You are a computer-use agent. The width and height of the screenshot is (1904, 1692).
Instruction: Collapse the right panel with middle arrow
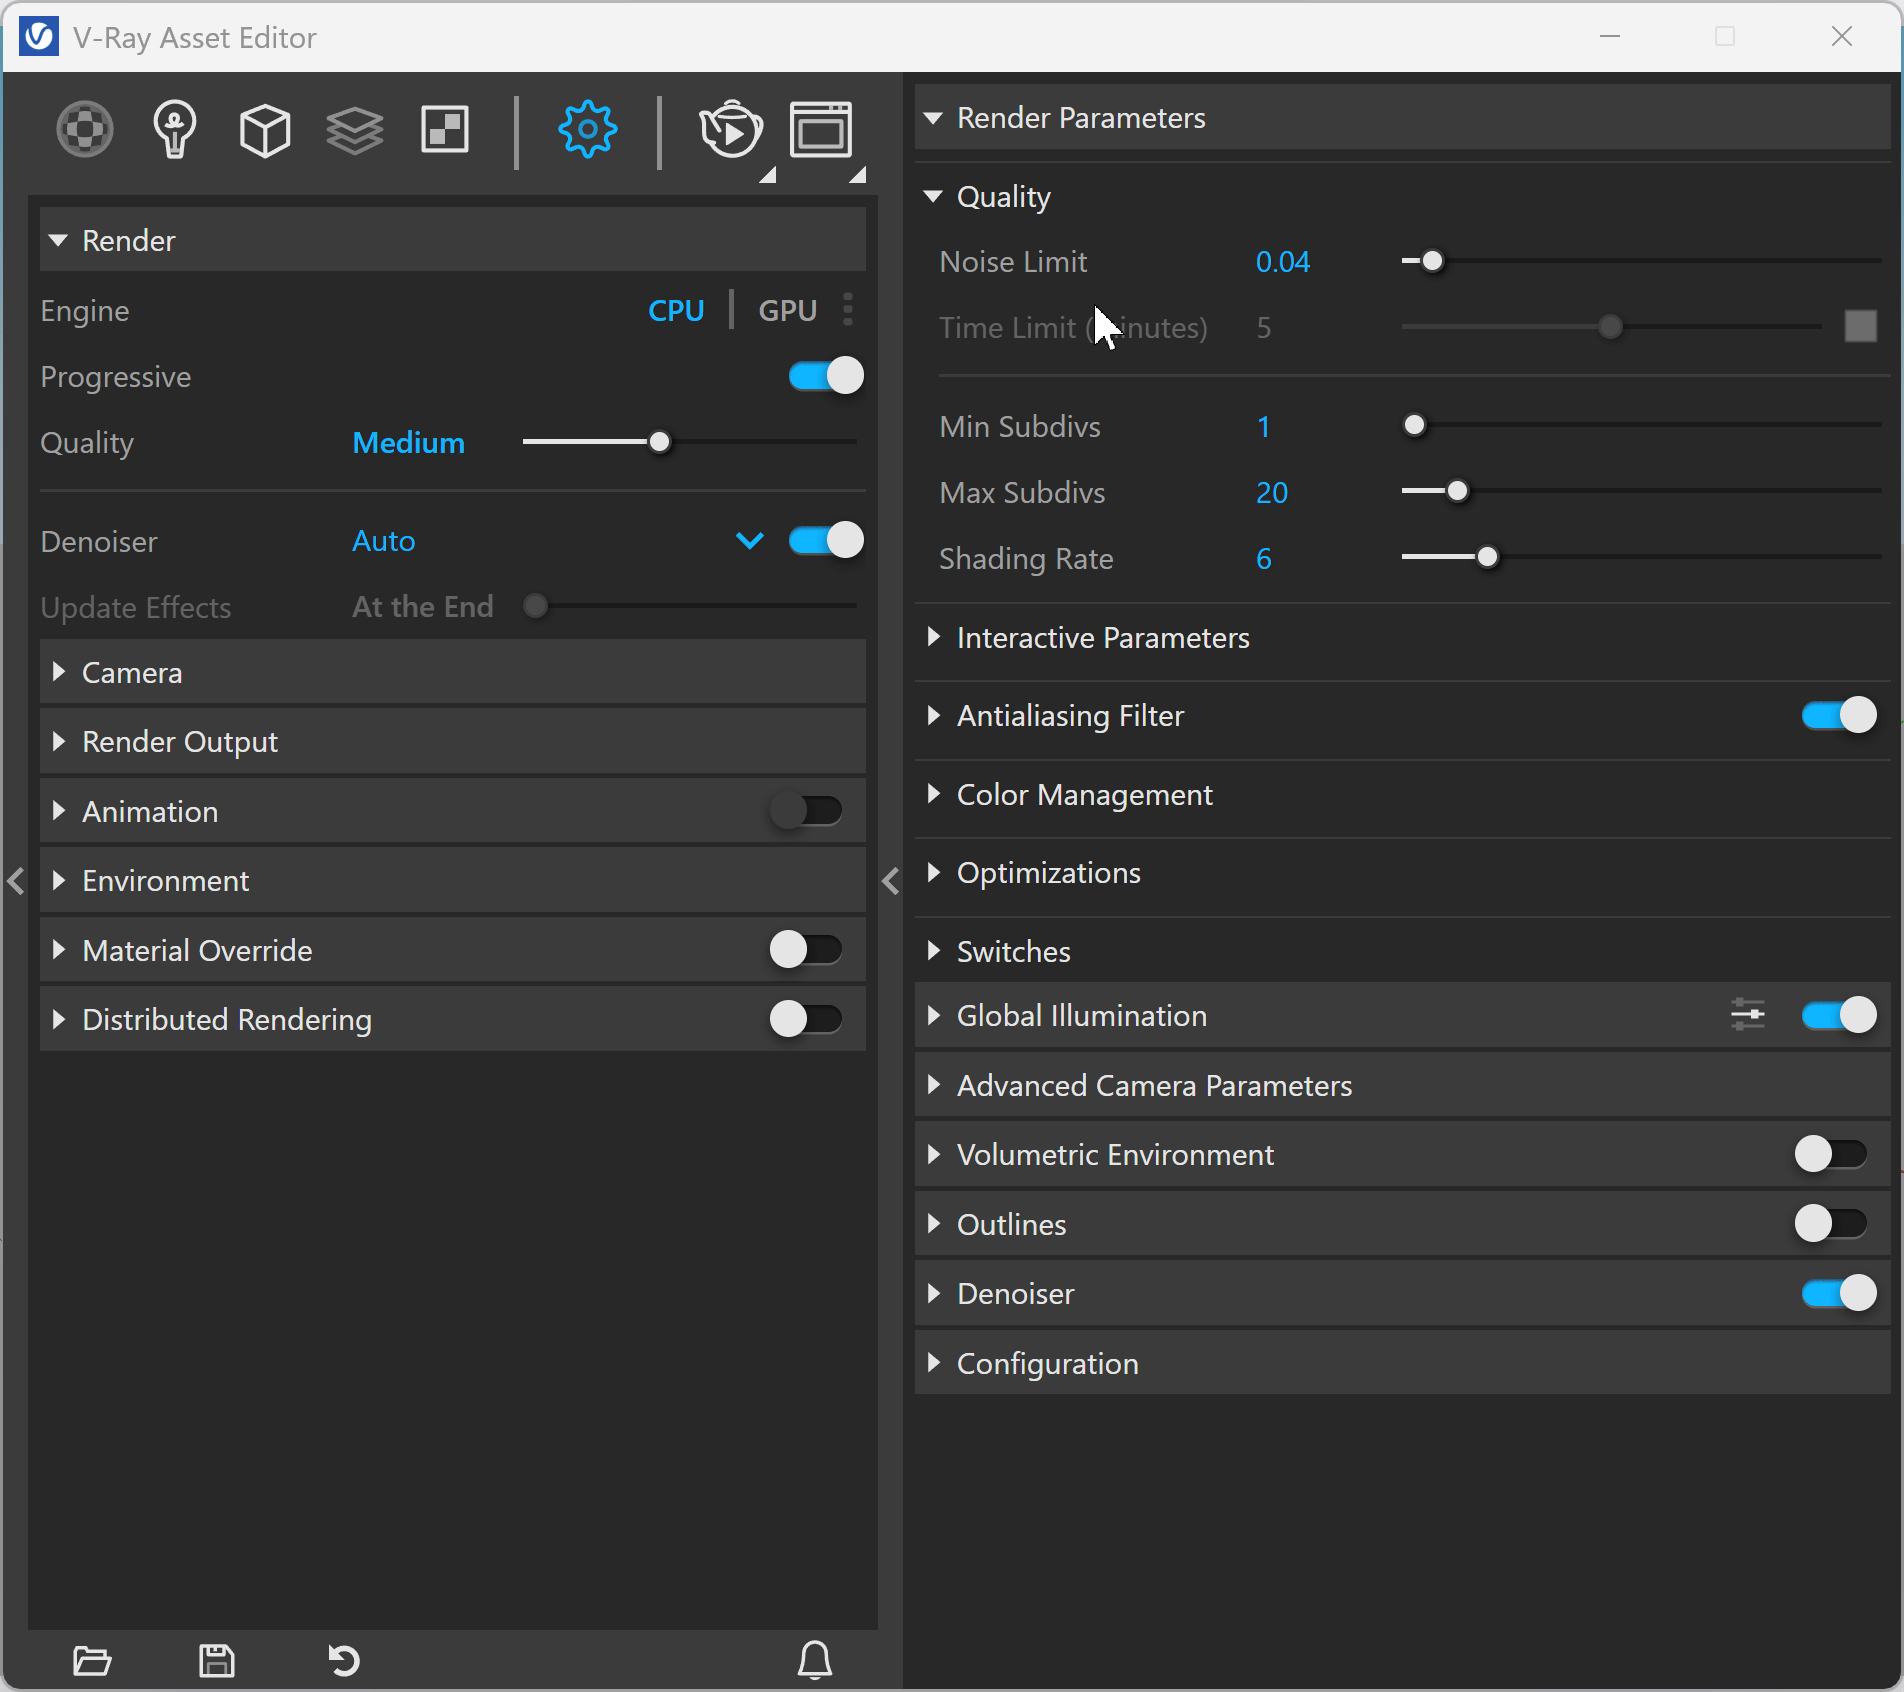pyautogui.click(x=891, y=881)
